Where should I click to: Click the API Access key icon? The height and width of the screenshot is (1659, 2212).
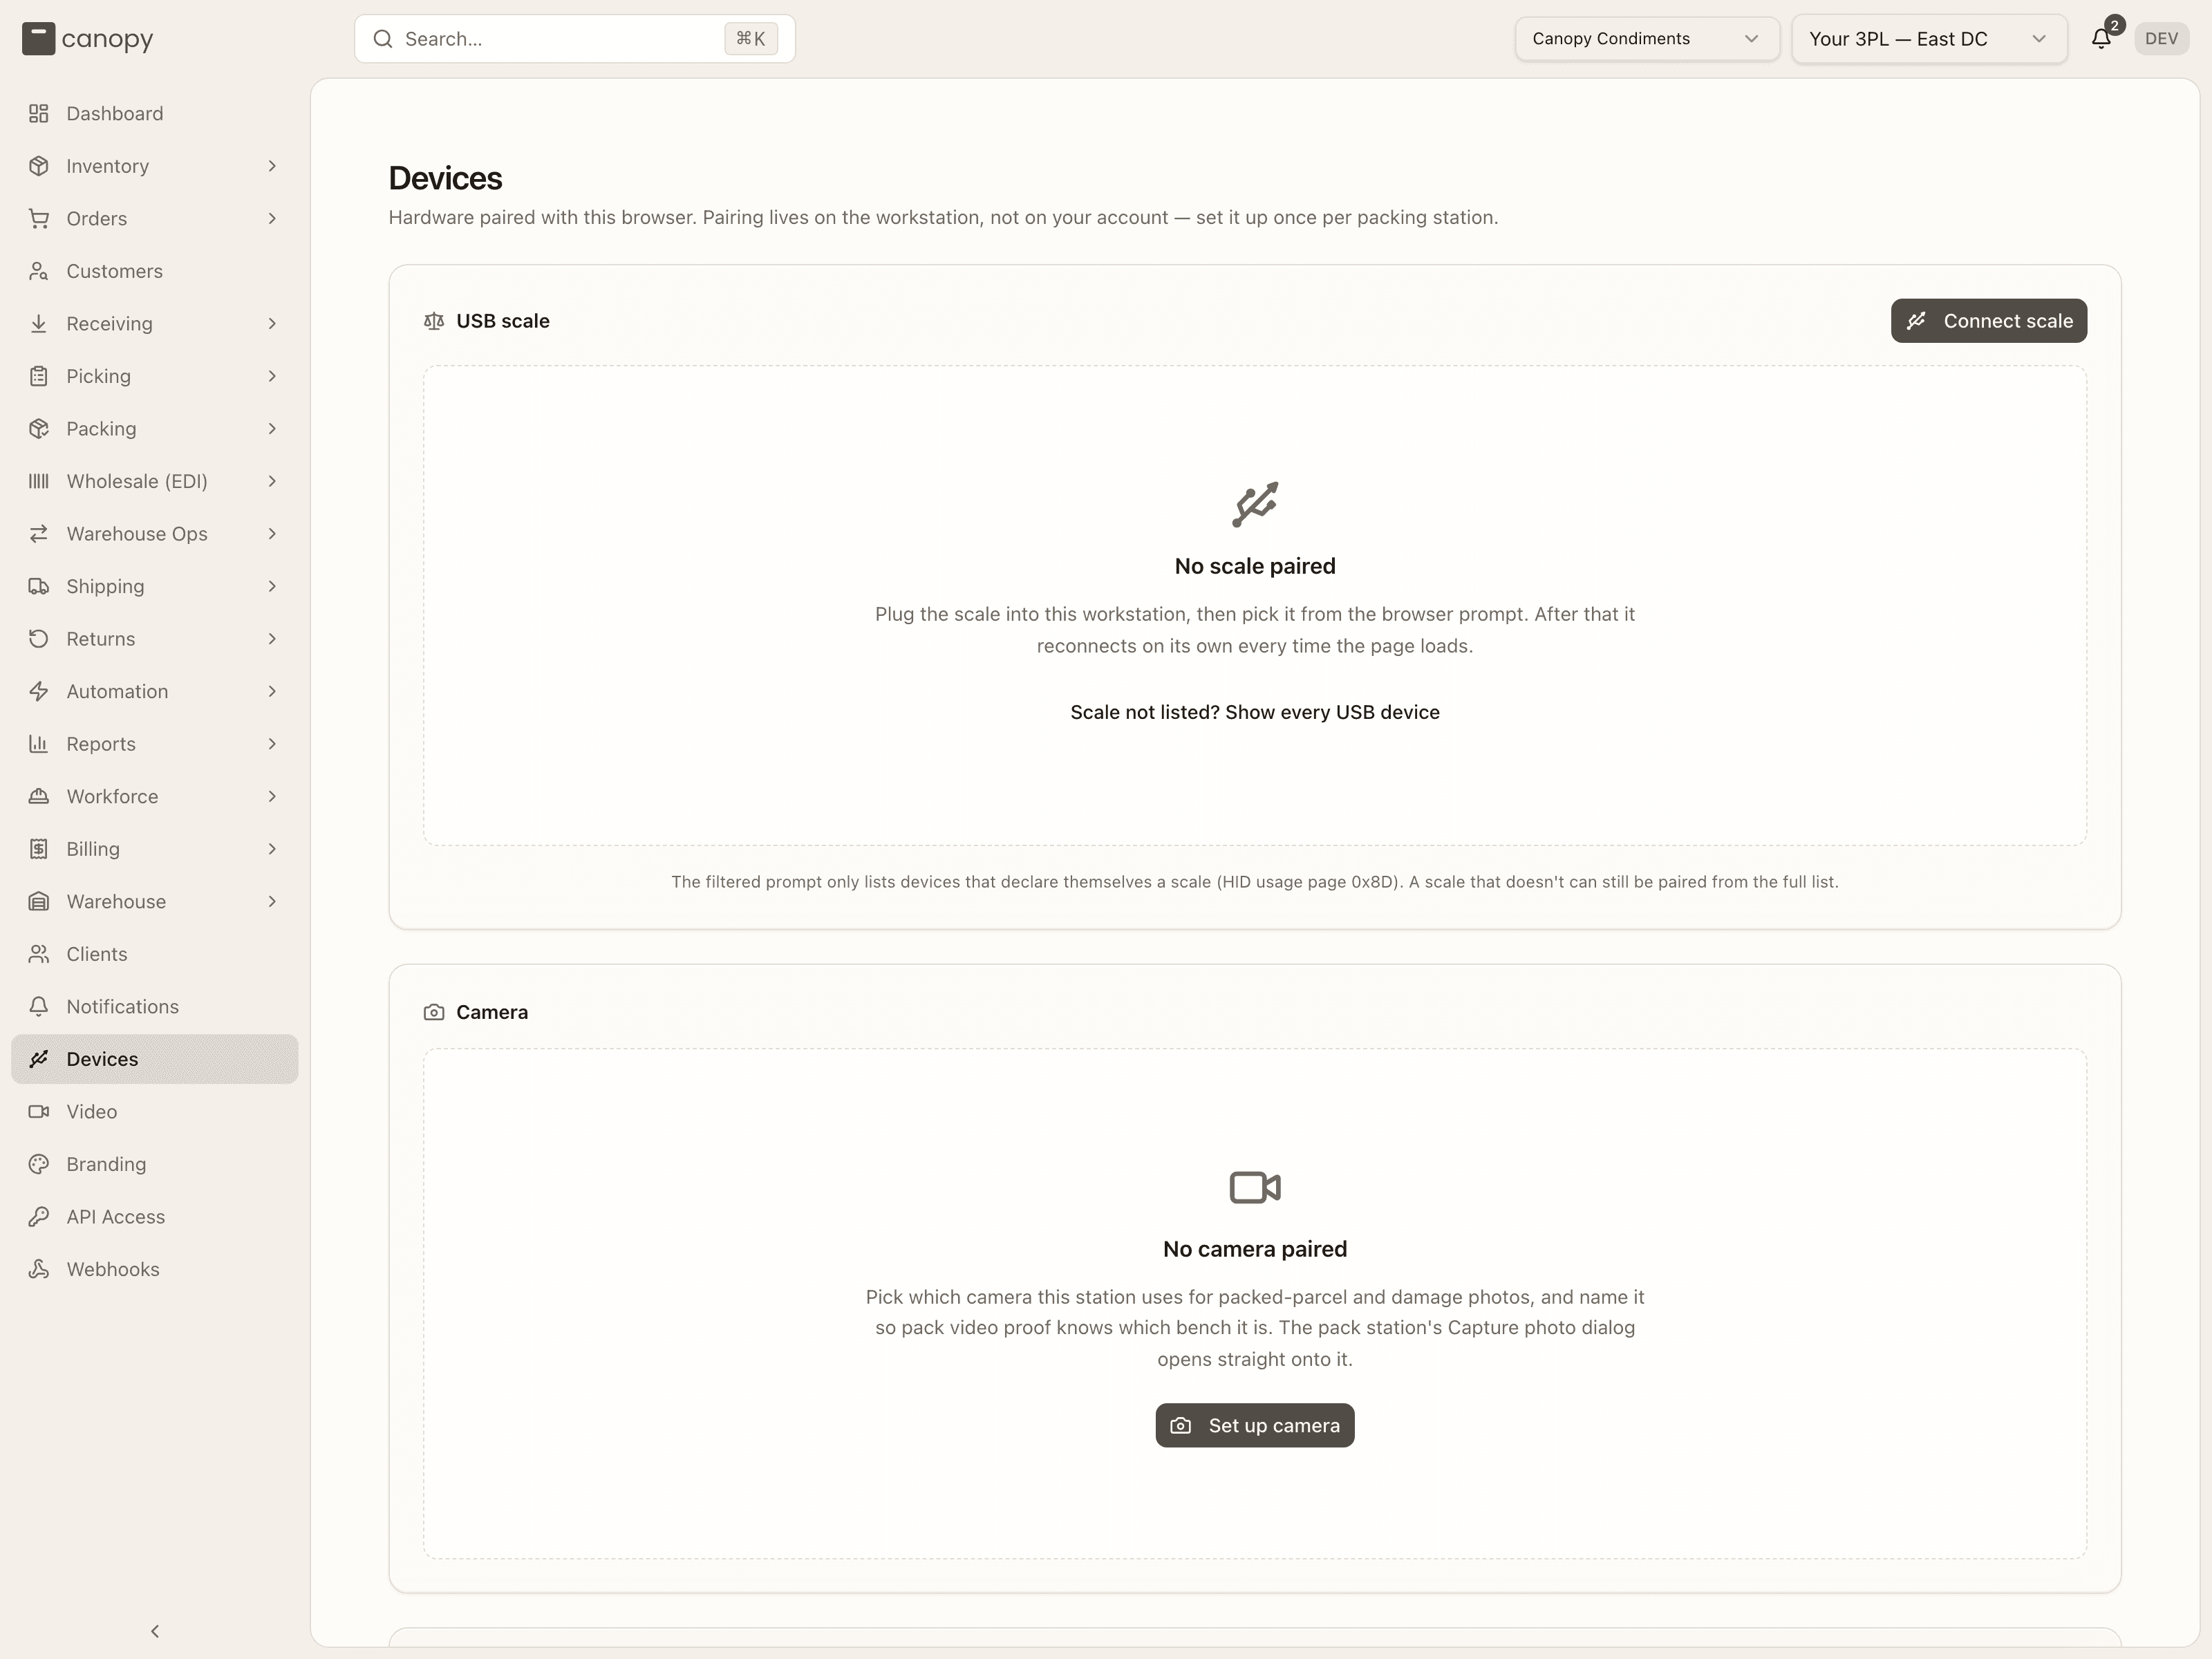[39, 1216]
